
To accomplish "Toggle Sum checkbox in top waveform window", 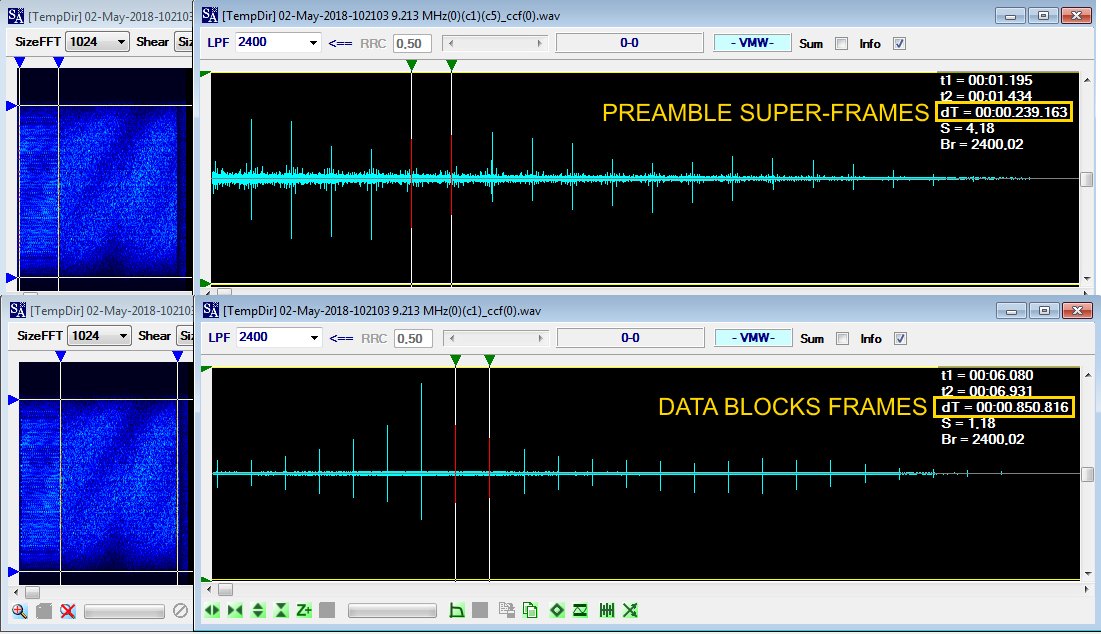I will (841, 44).
